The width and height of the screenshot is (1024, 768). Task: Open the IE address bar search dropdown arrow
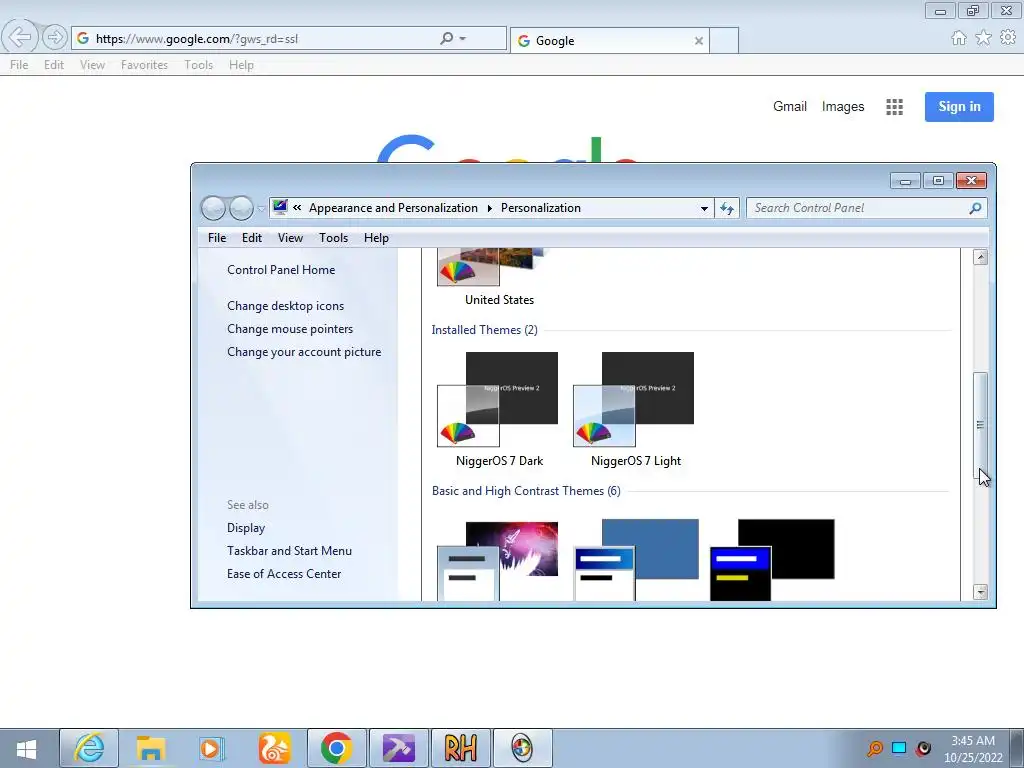click(x=462, y=39)
